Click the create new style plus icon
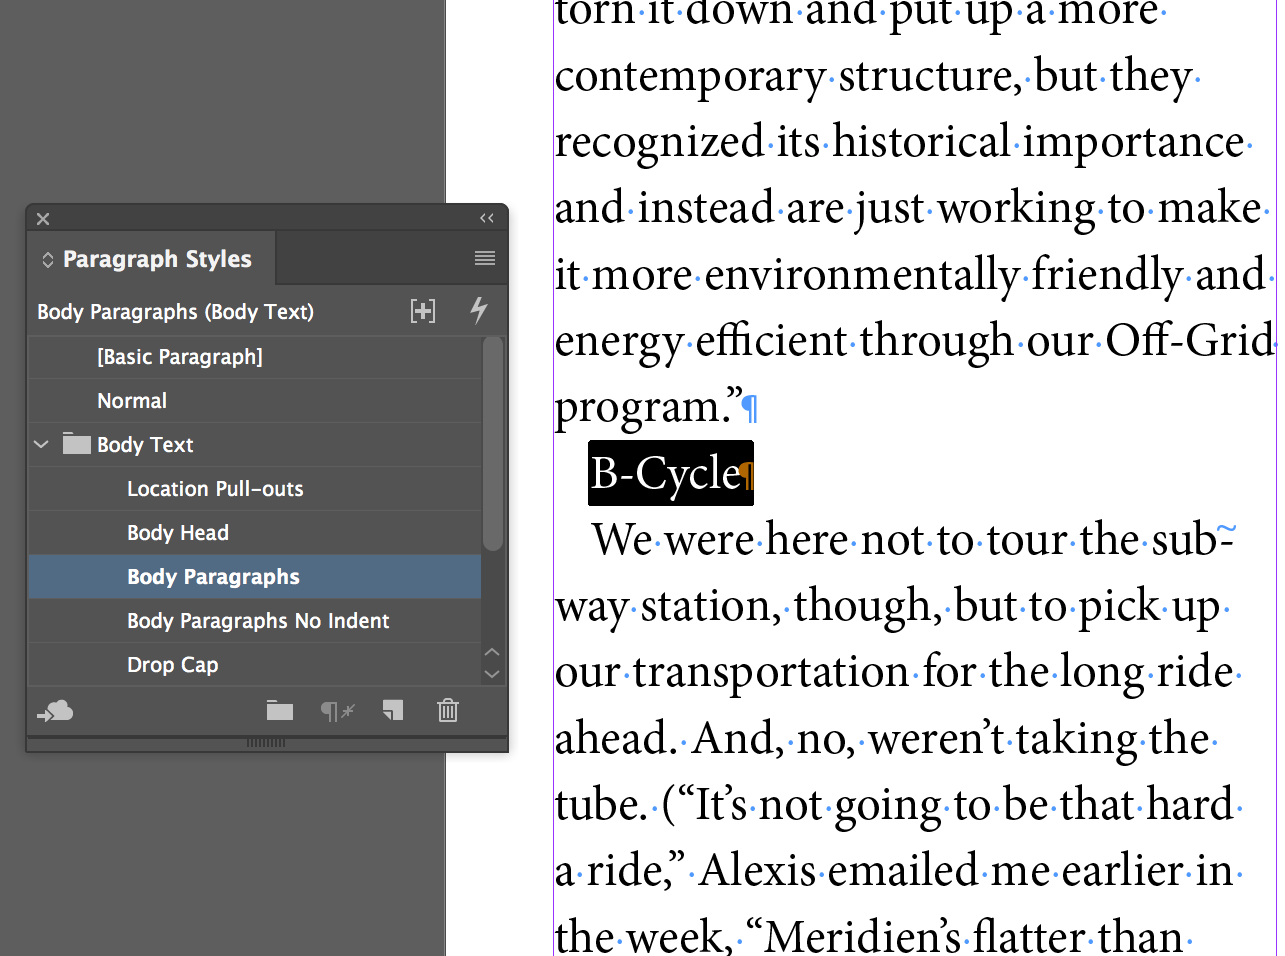The height and width of the screenshot is (956, 1285). 423,311
